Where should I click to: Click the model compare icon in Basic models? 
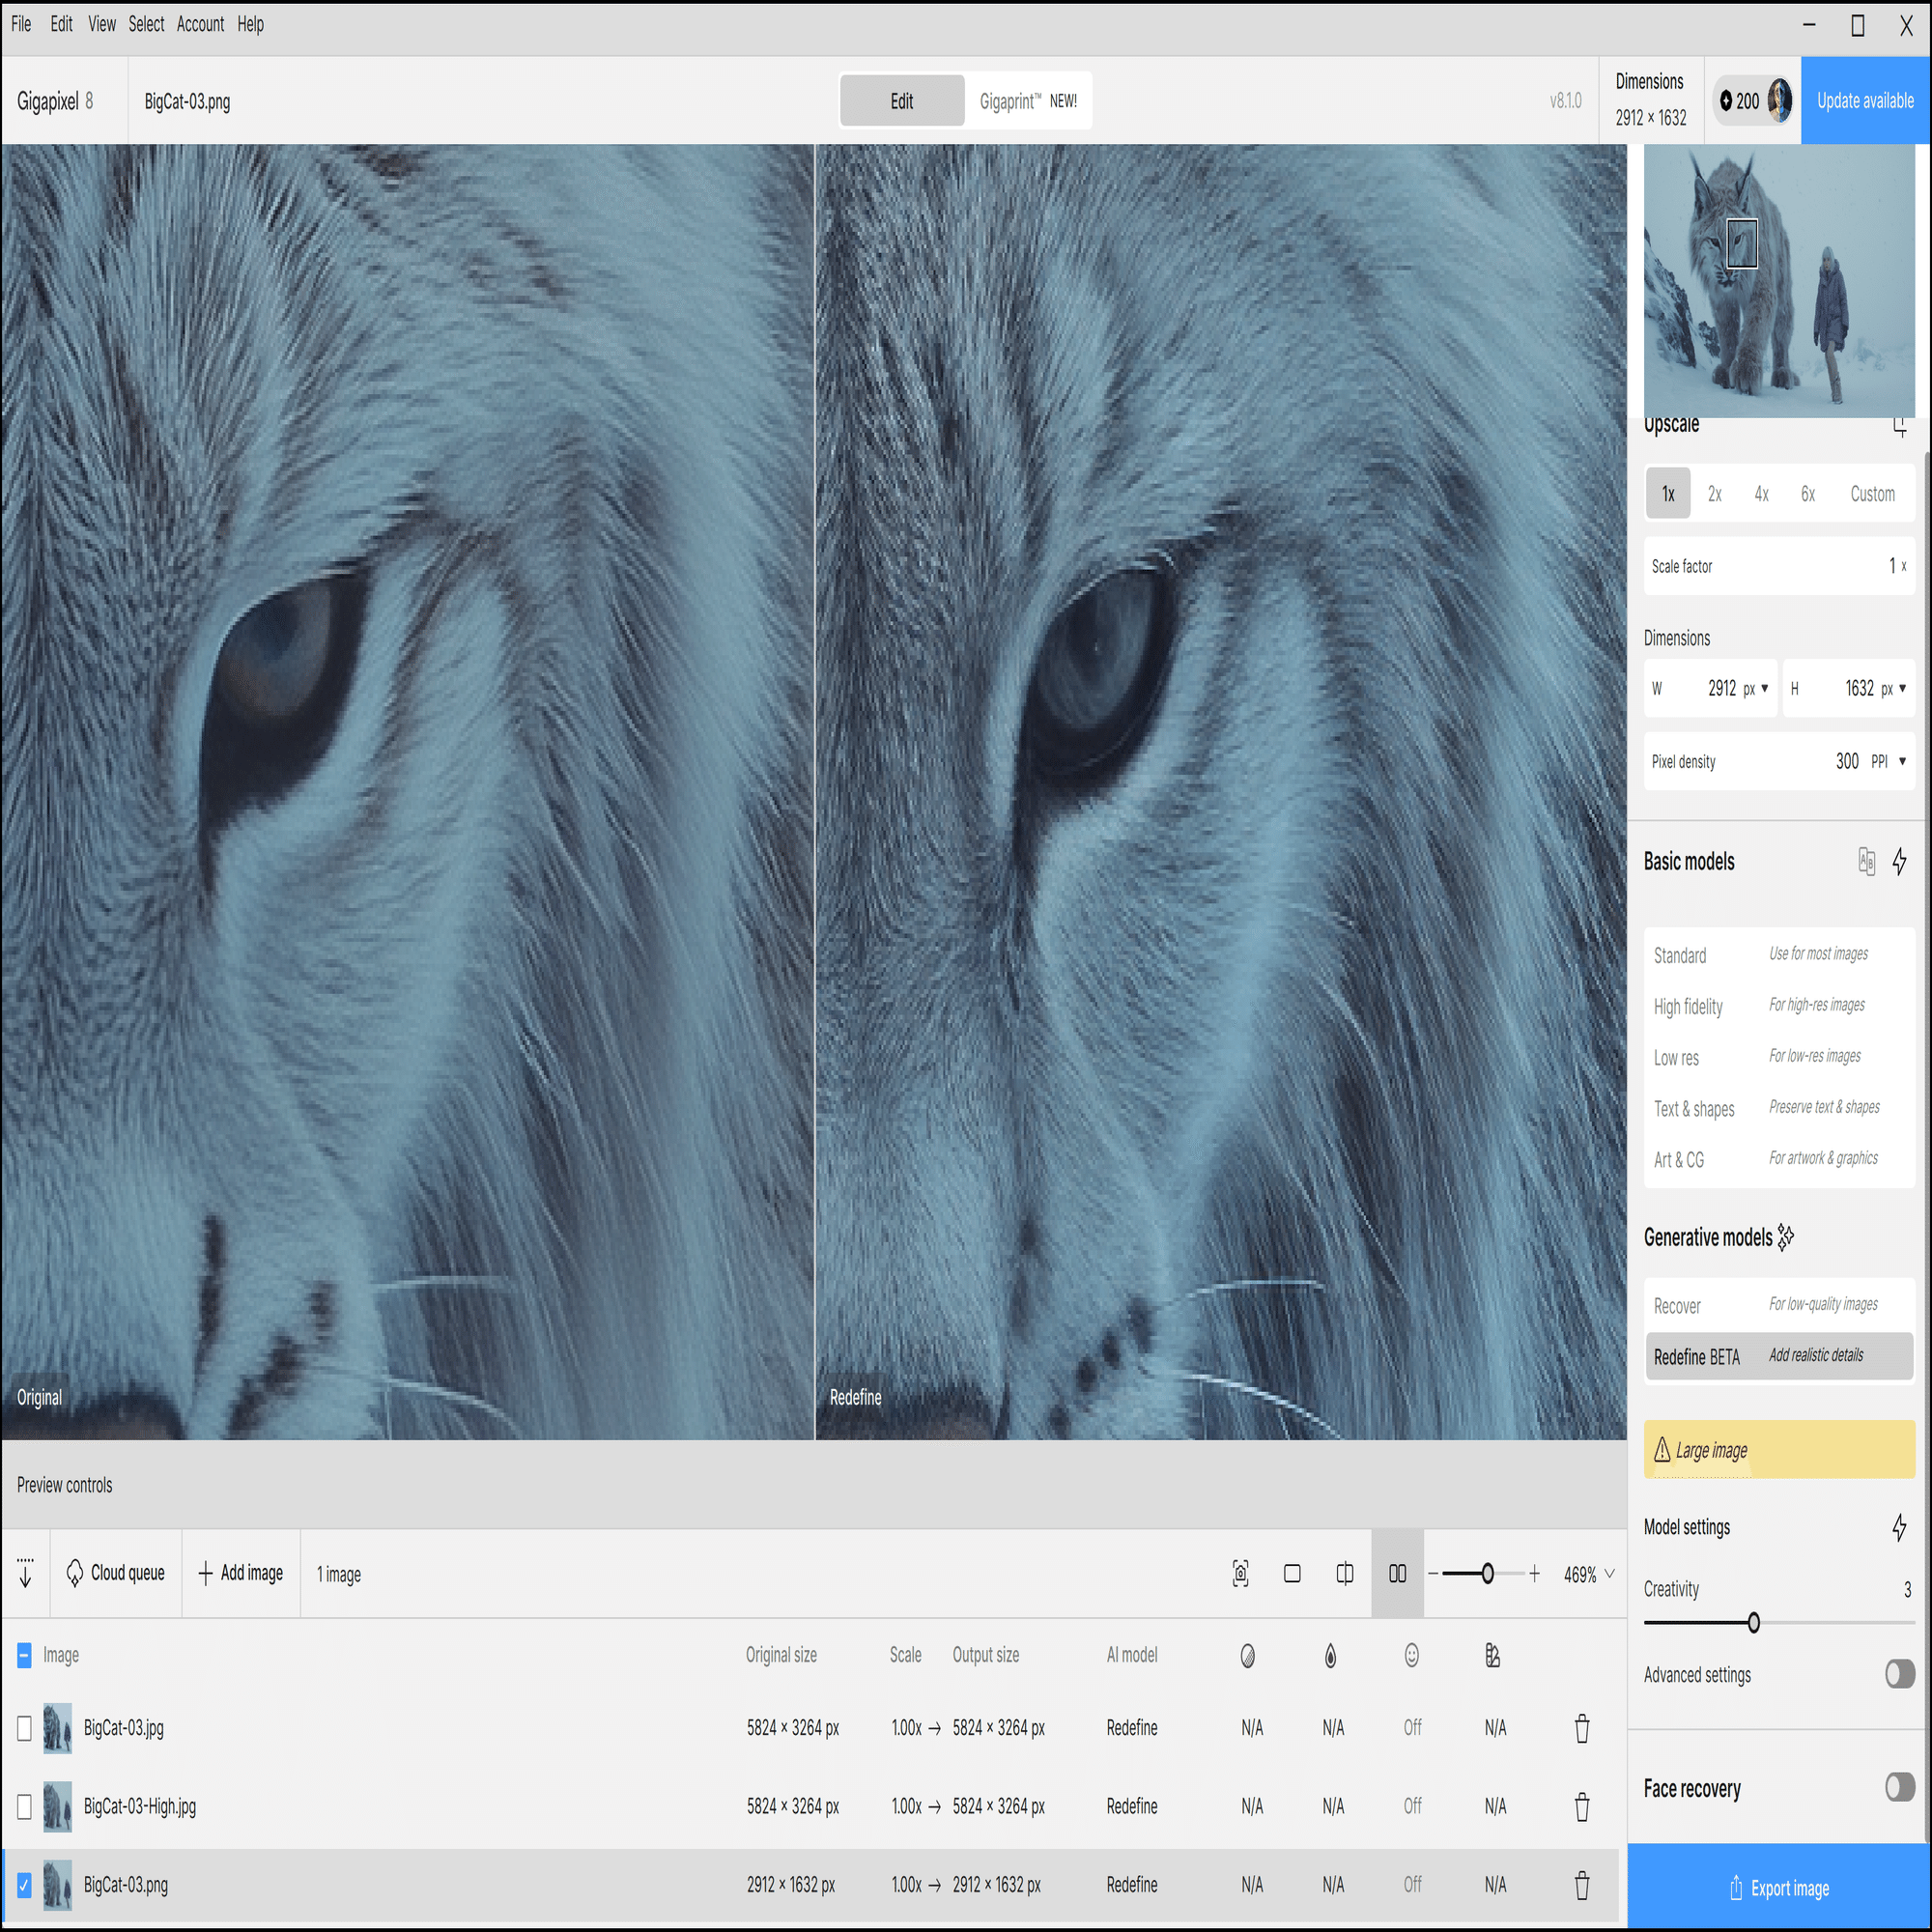(1866, 861)
